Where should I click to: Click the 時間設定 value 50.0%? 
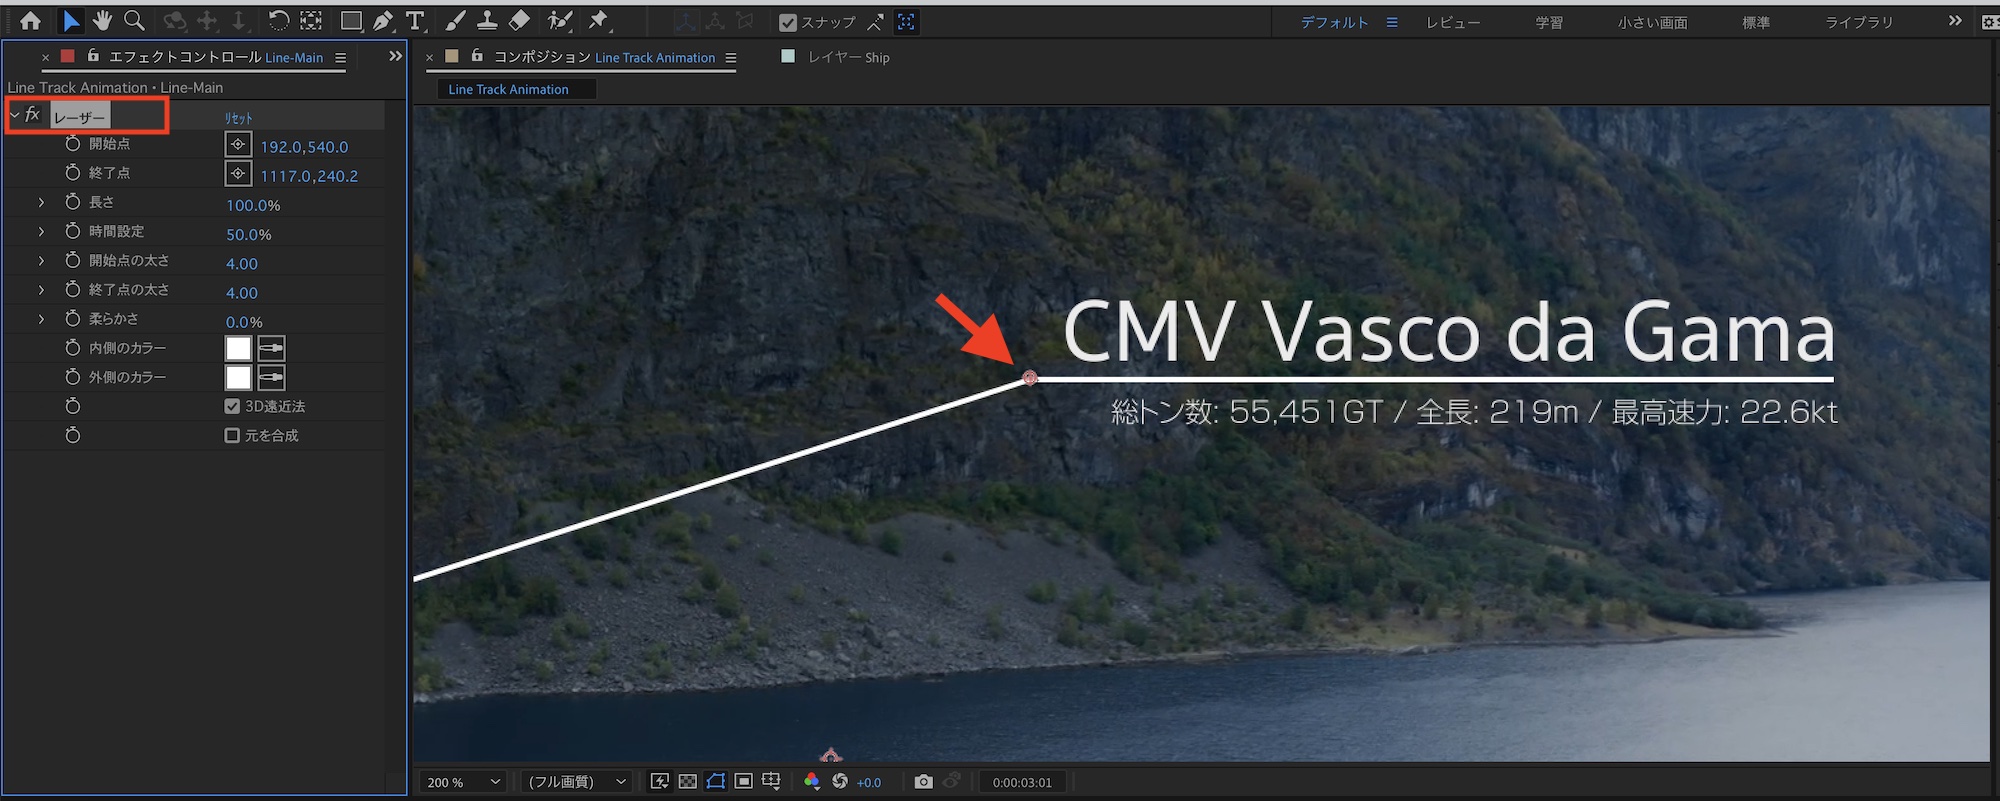click(x=249, y=234)
